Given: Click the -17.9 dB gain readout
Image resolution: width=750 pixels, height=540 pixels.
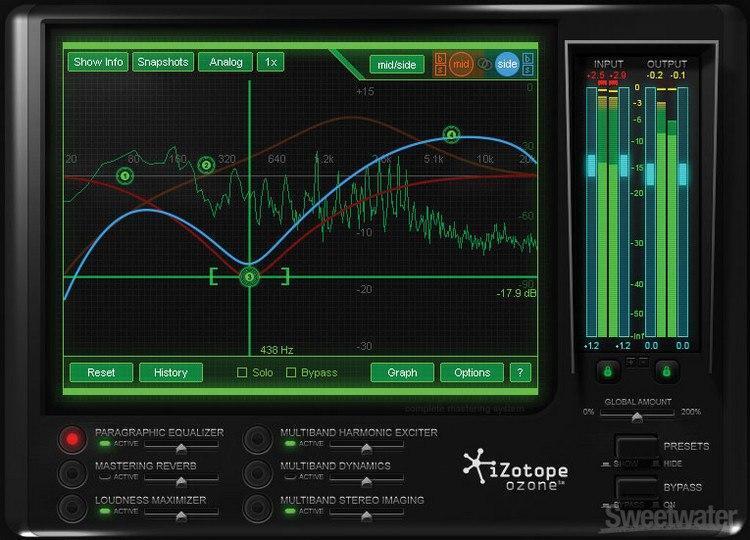Looking at the screenshot, I should 517,293.
